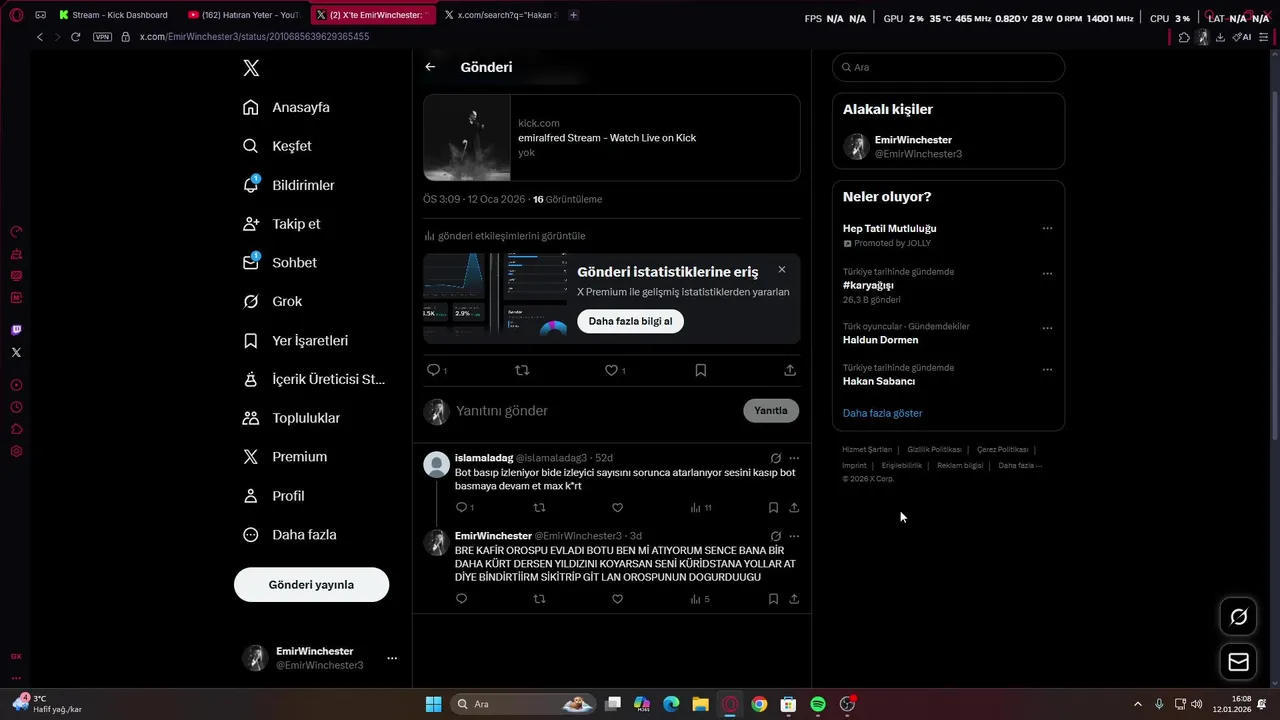
Task: Like the main post heart icon
Action: (611, 370)
